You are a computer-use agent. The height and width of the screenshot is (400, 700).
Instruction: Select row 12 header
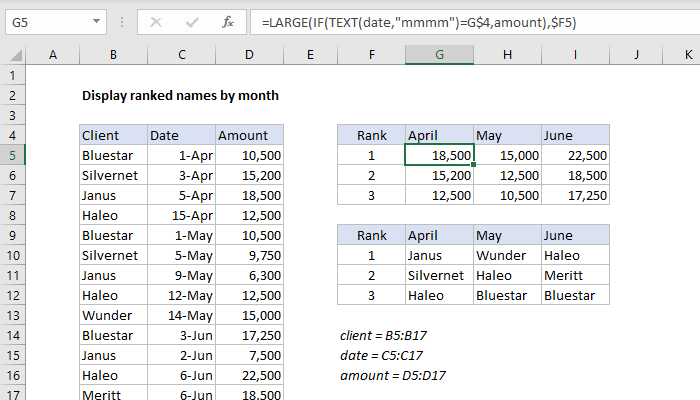[12, 295]
